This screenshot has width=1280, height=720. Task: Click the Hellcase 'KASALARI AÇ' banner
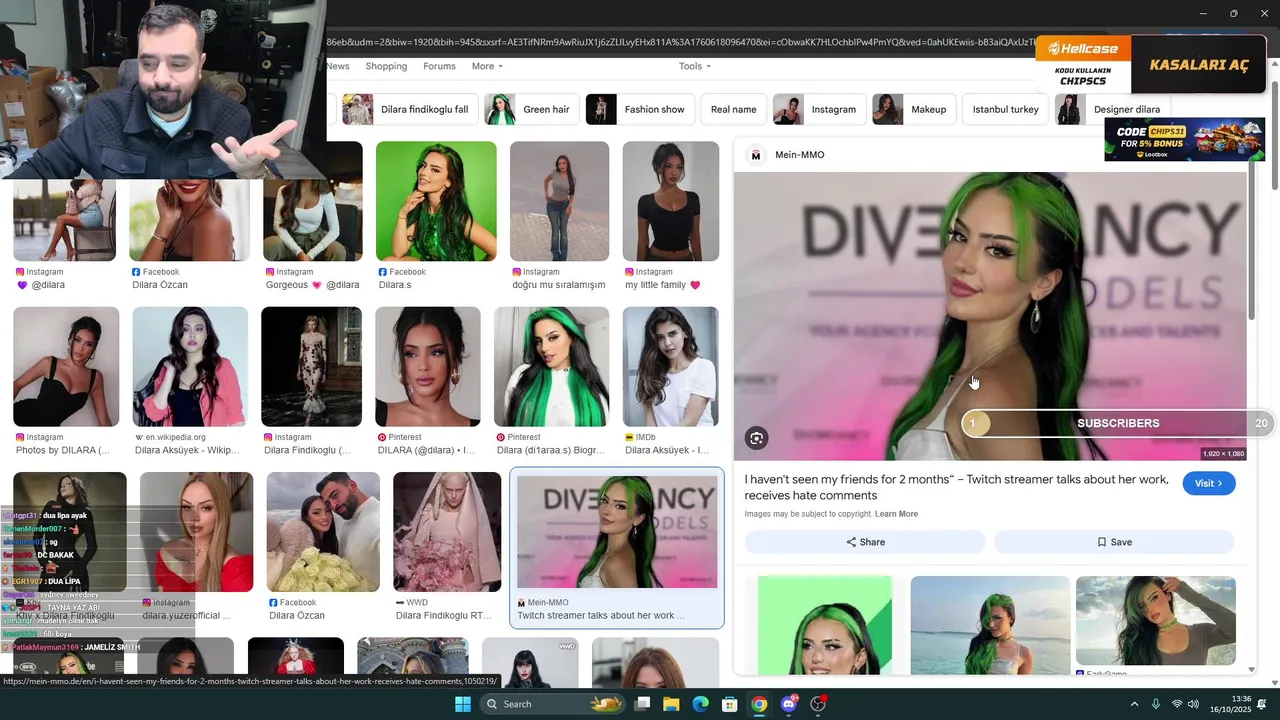(x=1199, y=65)
